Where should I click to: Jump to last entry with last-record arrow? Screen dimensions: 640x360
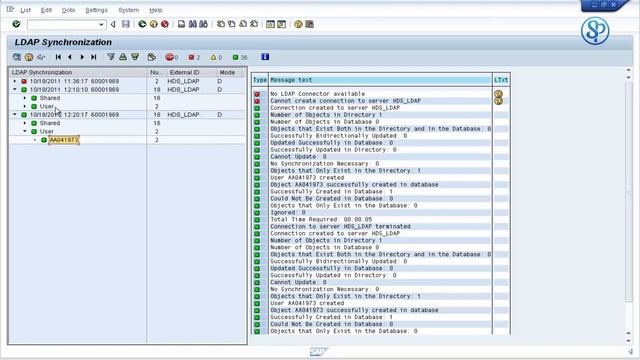[x=93, y=57]
